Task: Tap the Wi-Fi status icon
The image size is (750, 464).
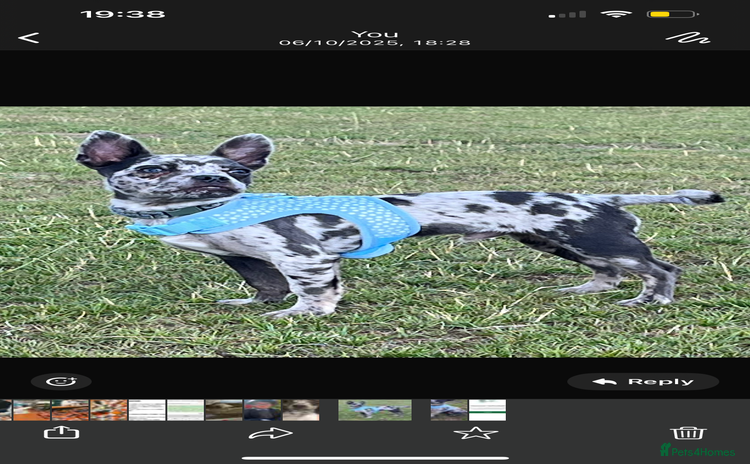Action: tap(615, 14)
